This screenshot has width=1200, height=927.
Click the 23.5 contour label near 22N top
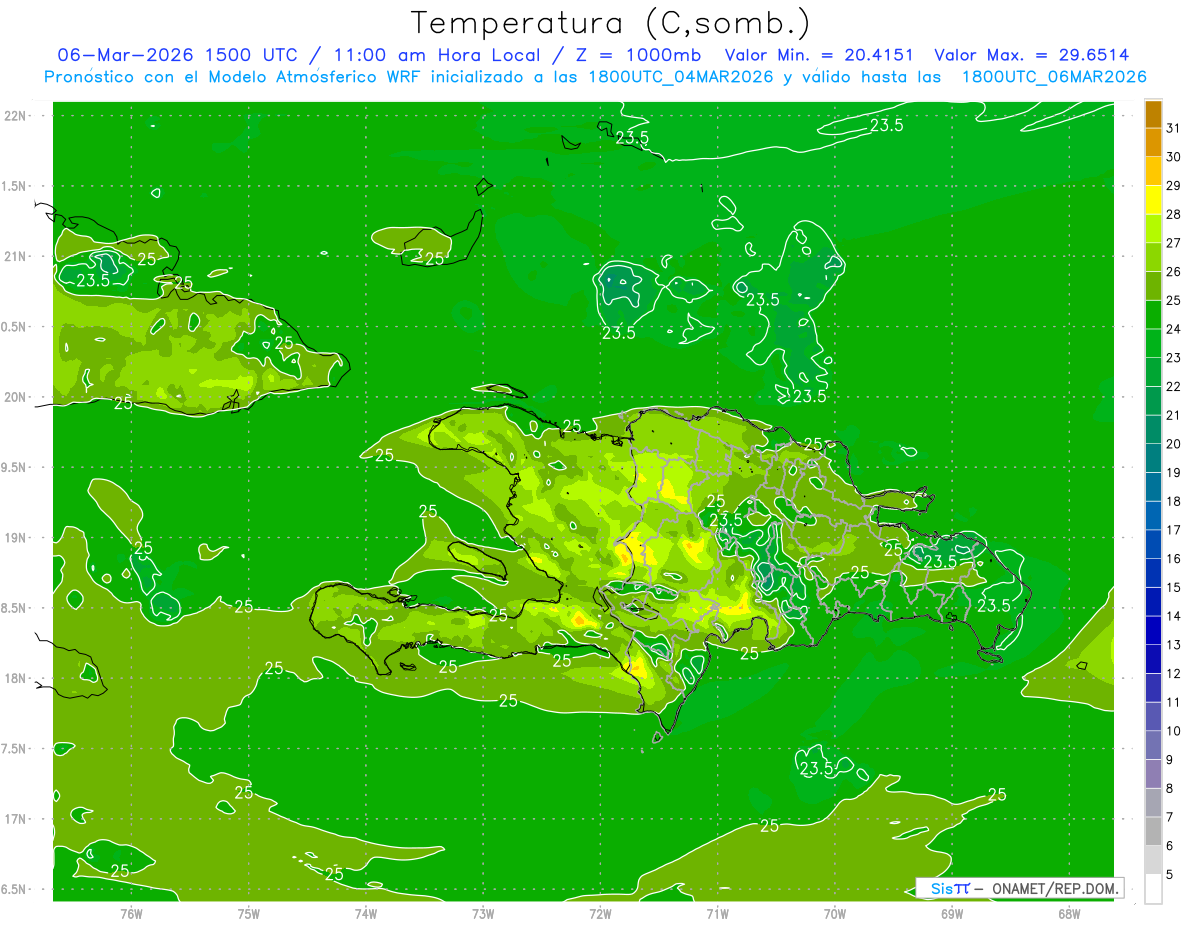tap(886, 125)
